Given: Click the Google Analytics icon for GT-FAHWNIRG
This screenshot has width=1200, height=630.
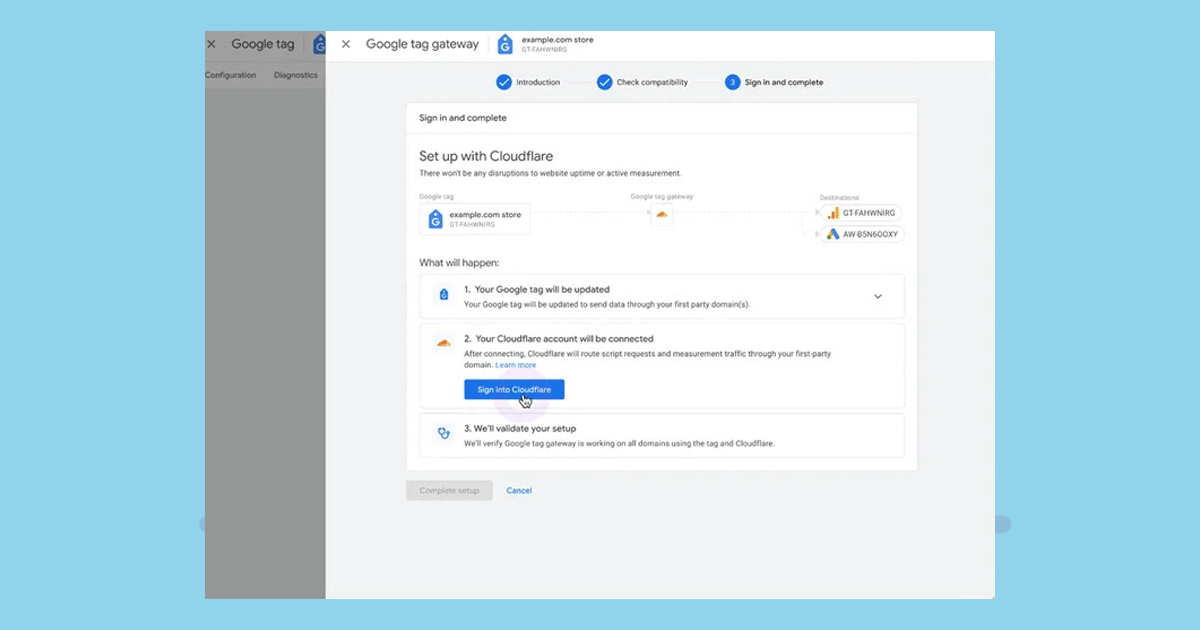Looking at the screenshot, I should (x=833, y=213).
